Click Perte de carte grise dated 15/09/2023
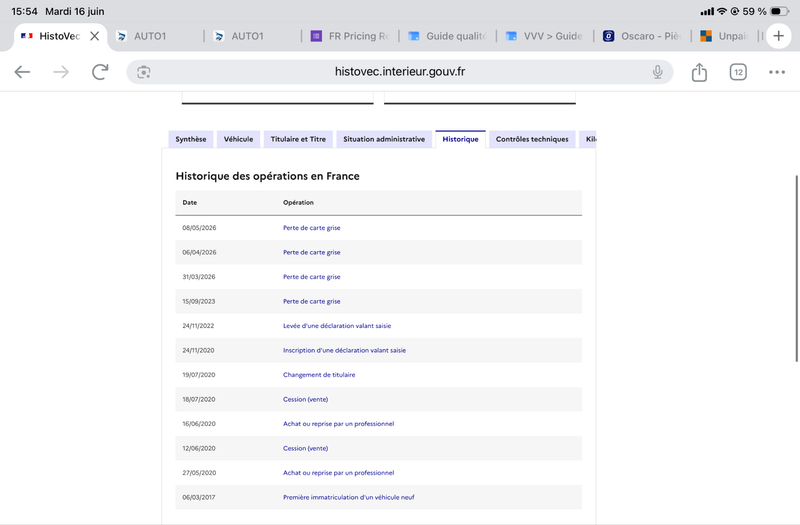The image size is (800, 525). pos(312,302)
